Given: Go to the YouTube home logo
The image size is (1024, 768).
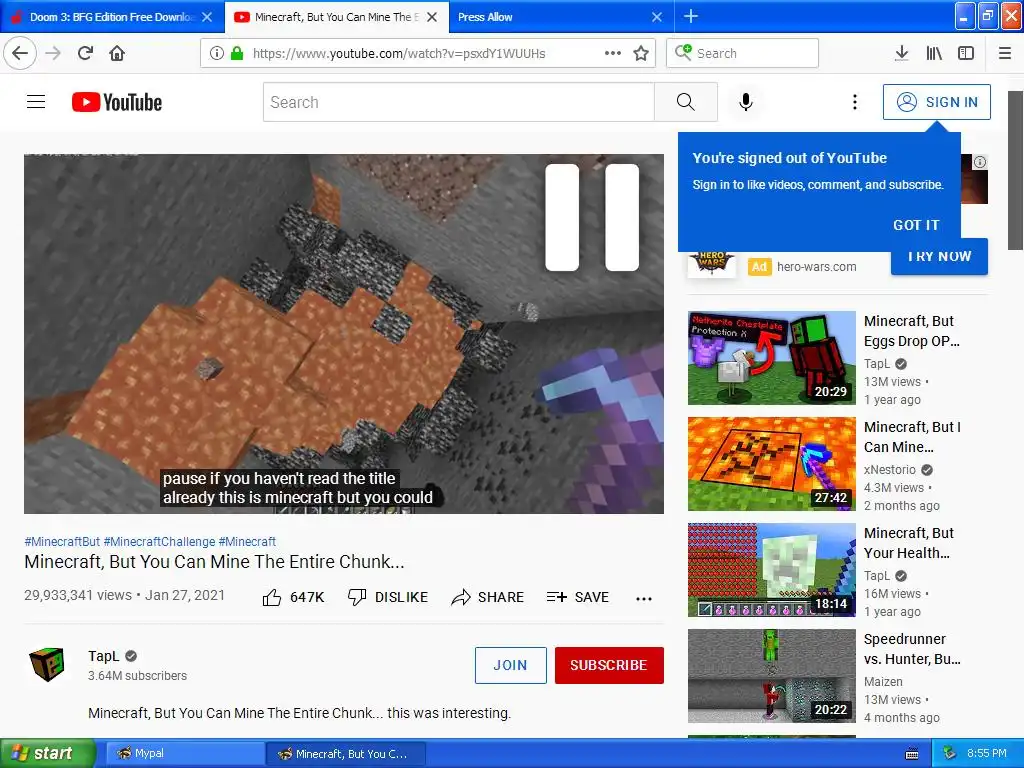Looking at the screenshot, I should coord(117,102).
